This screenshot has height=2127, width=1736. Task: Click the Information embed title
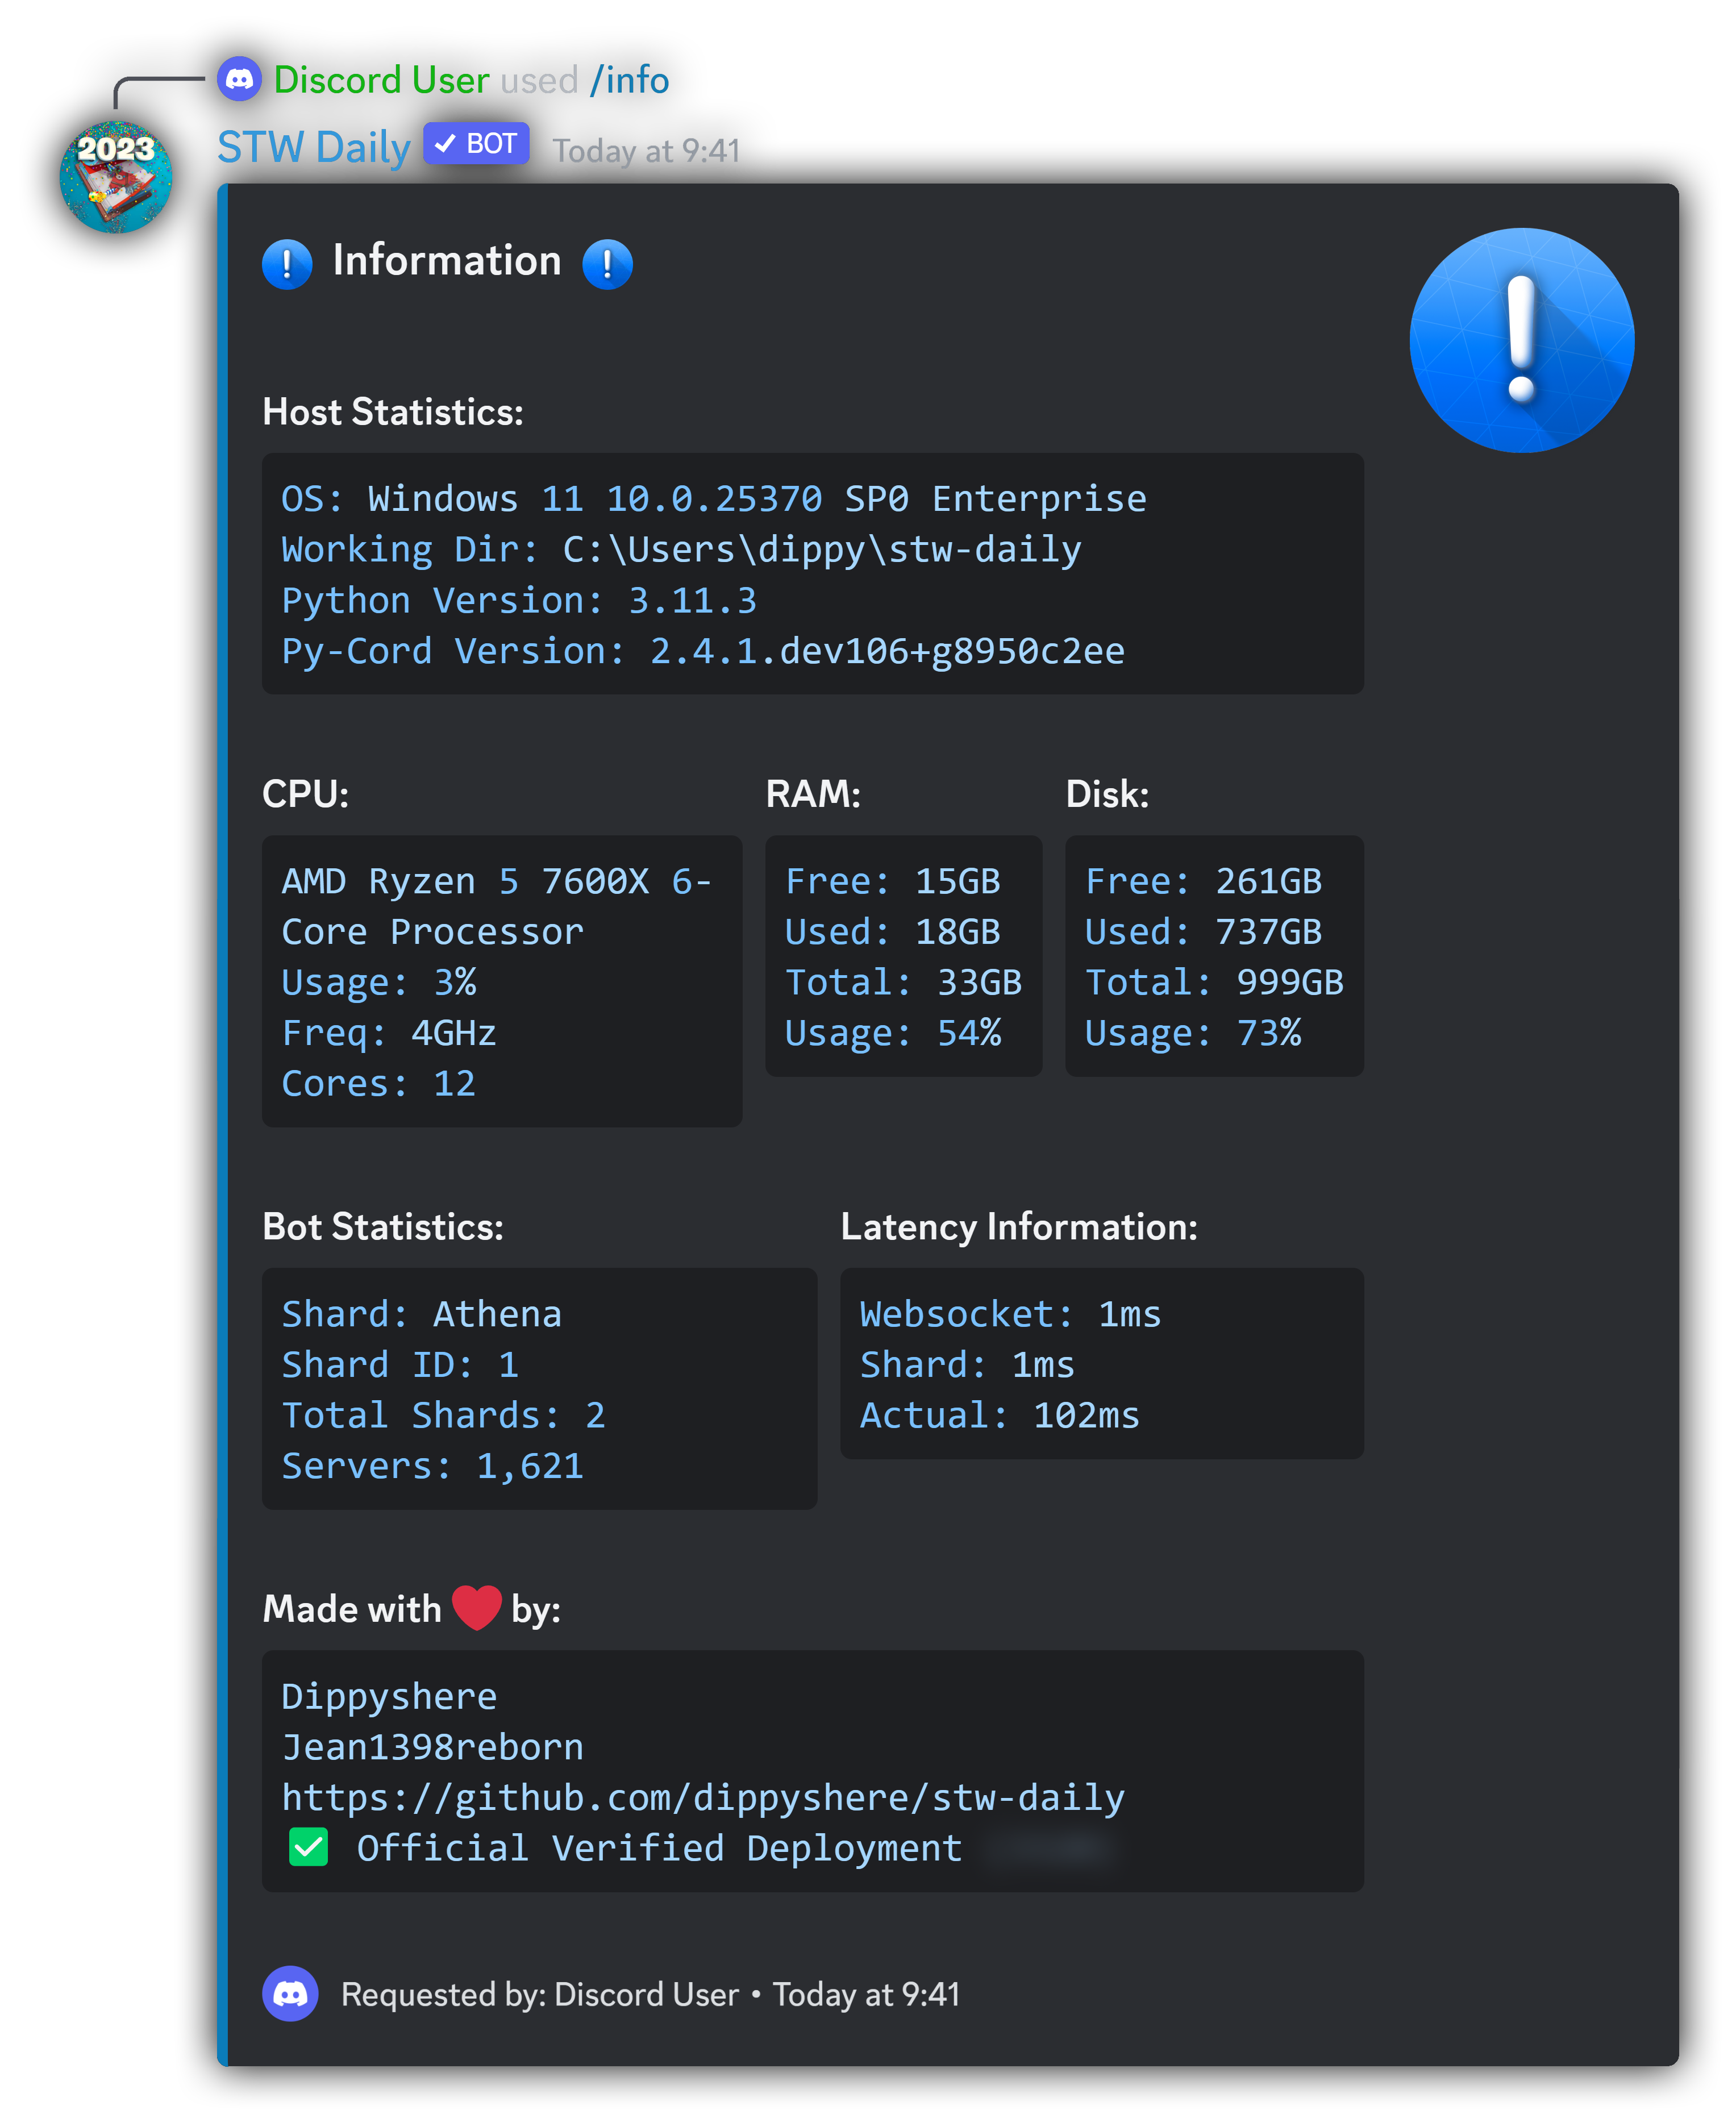coord(446,261)
